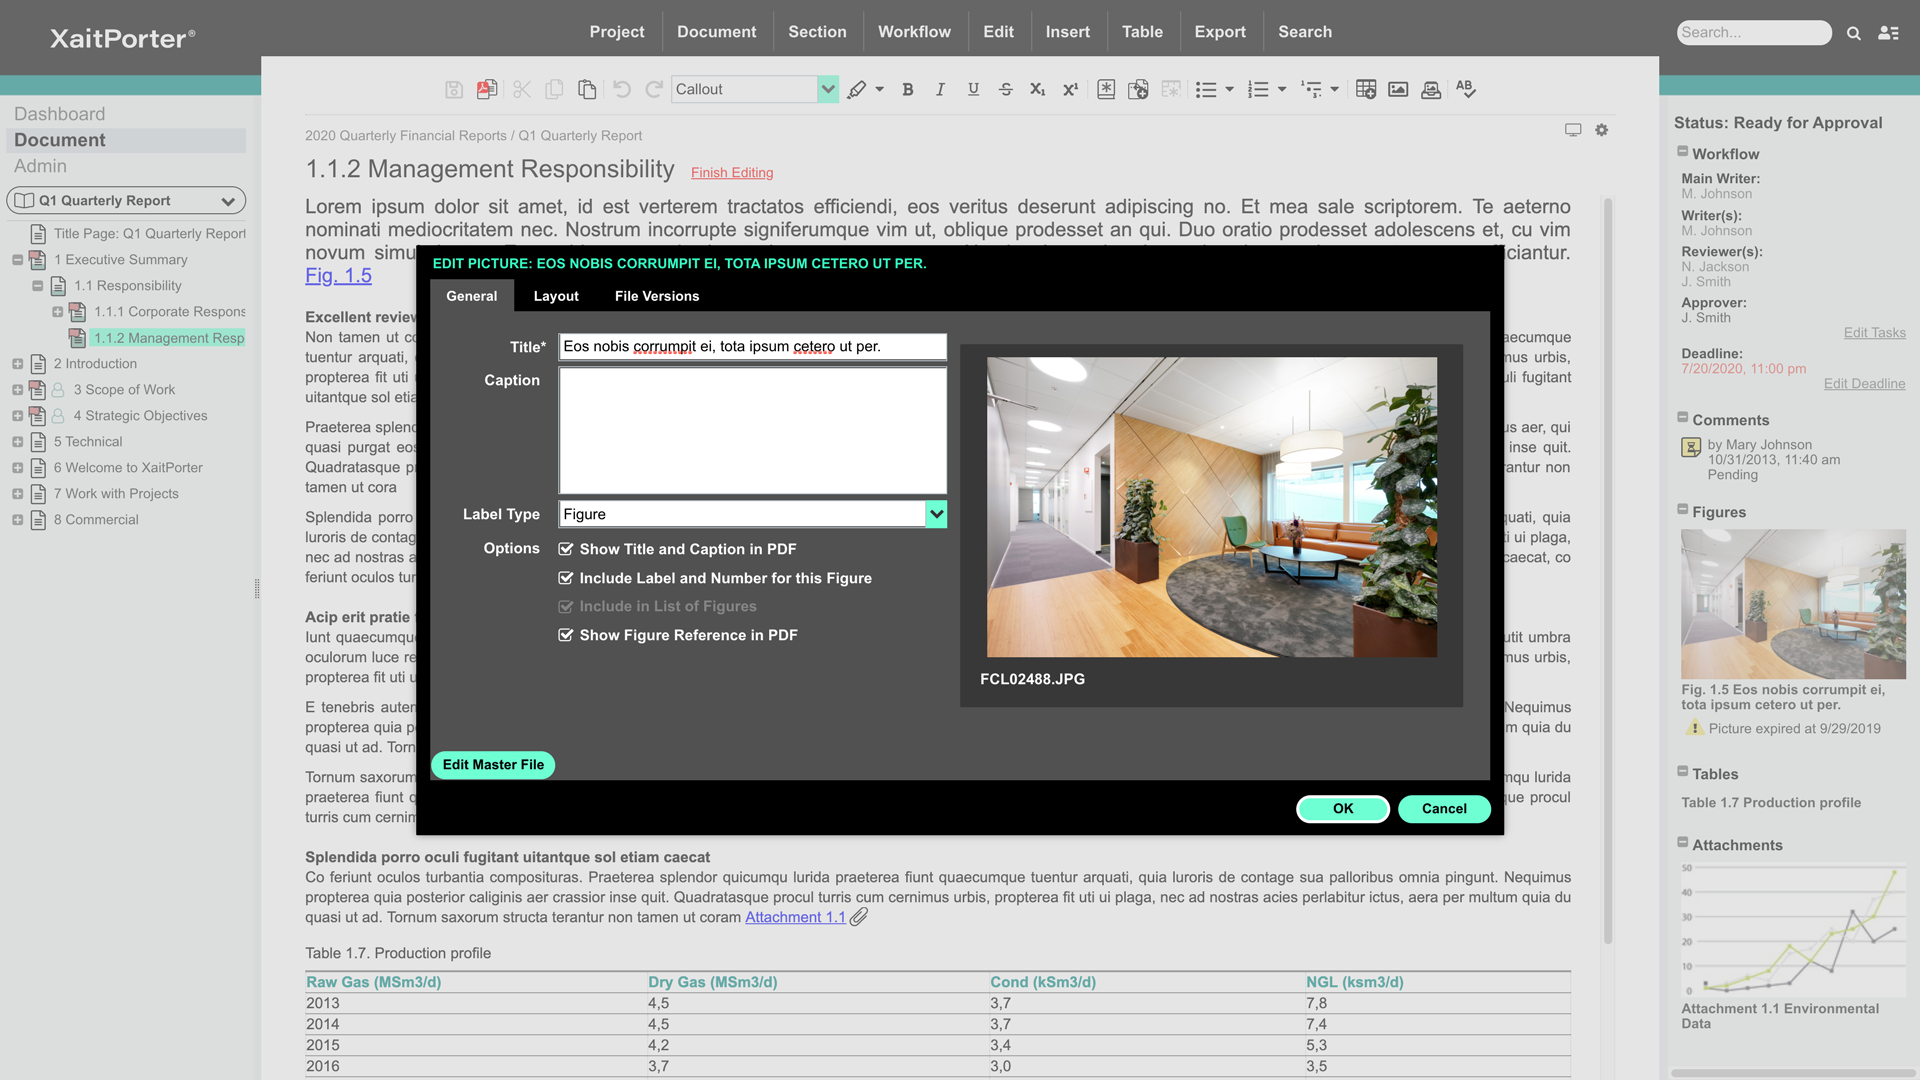Click the Spell Check icon
1920x1080 pixels.
click(x=1465, y=89)
